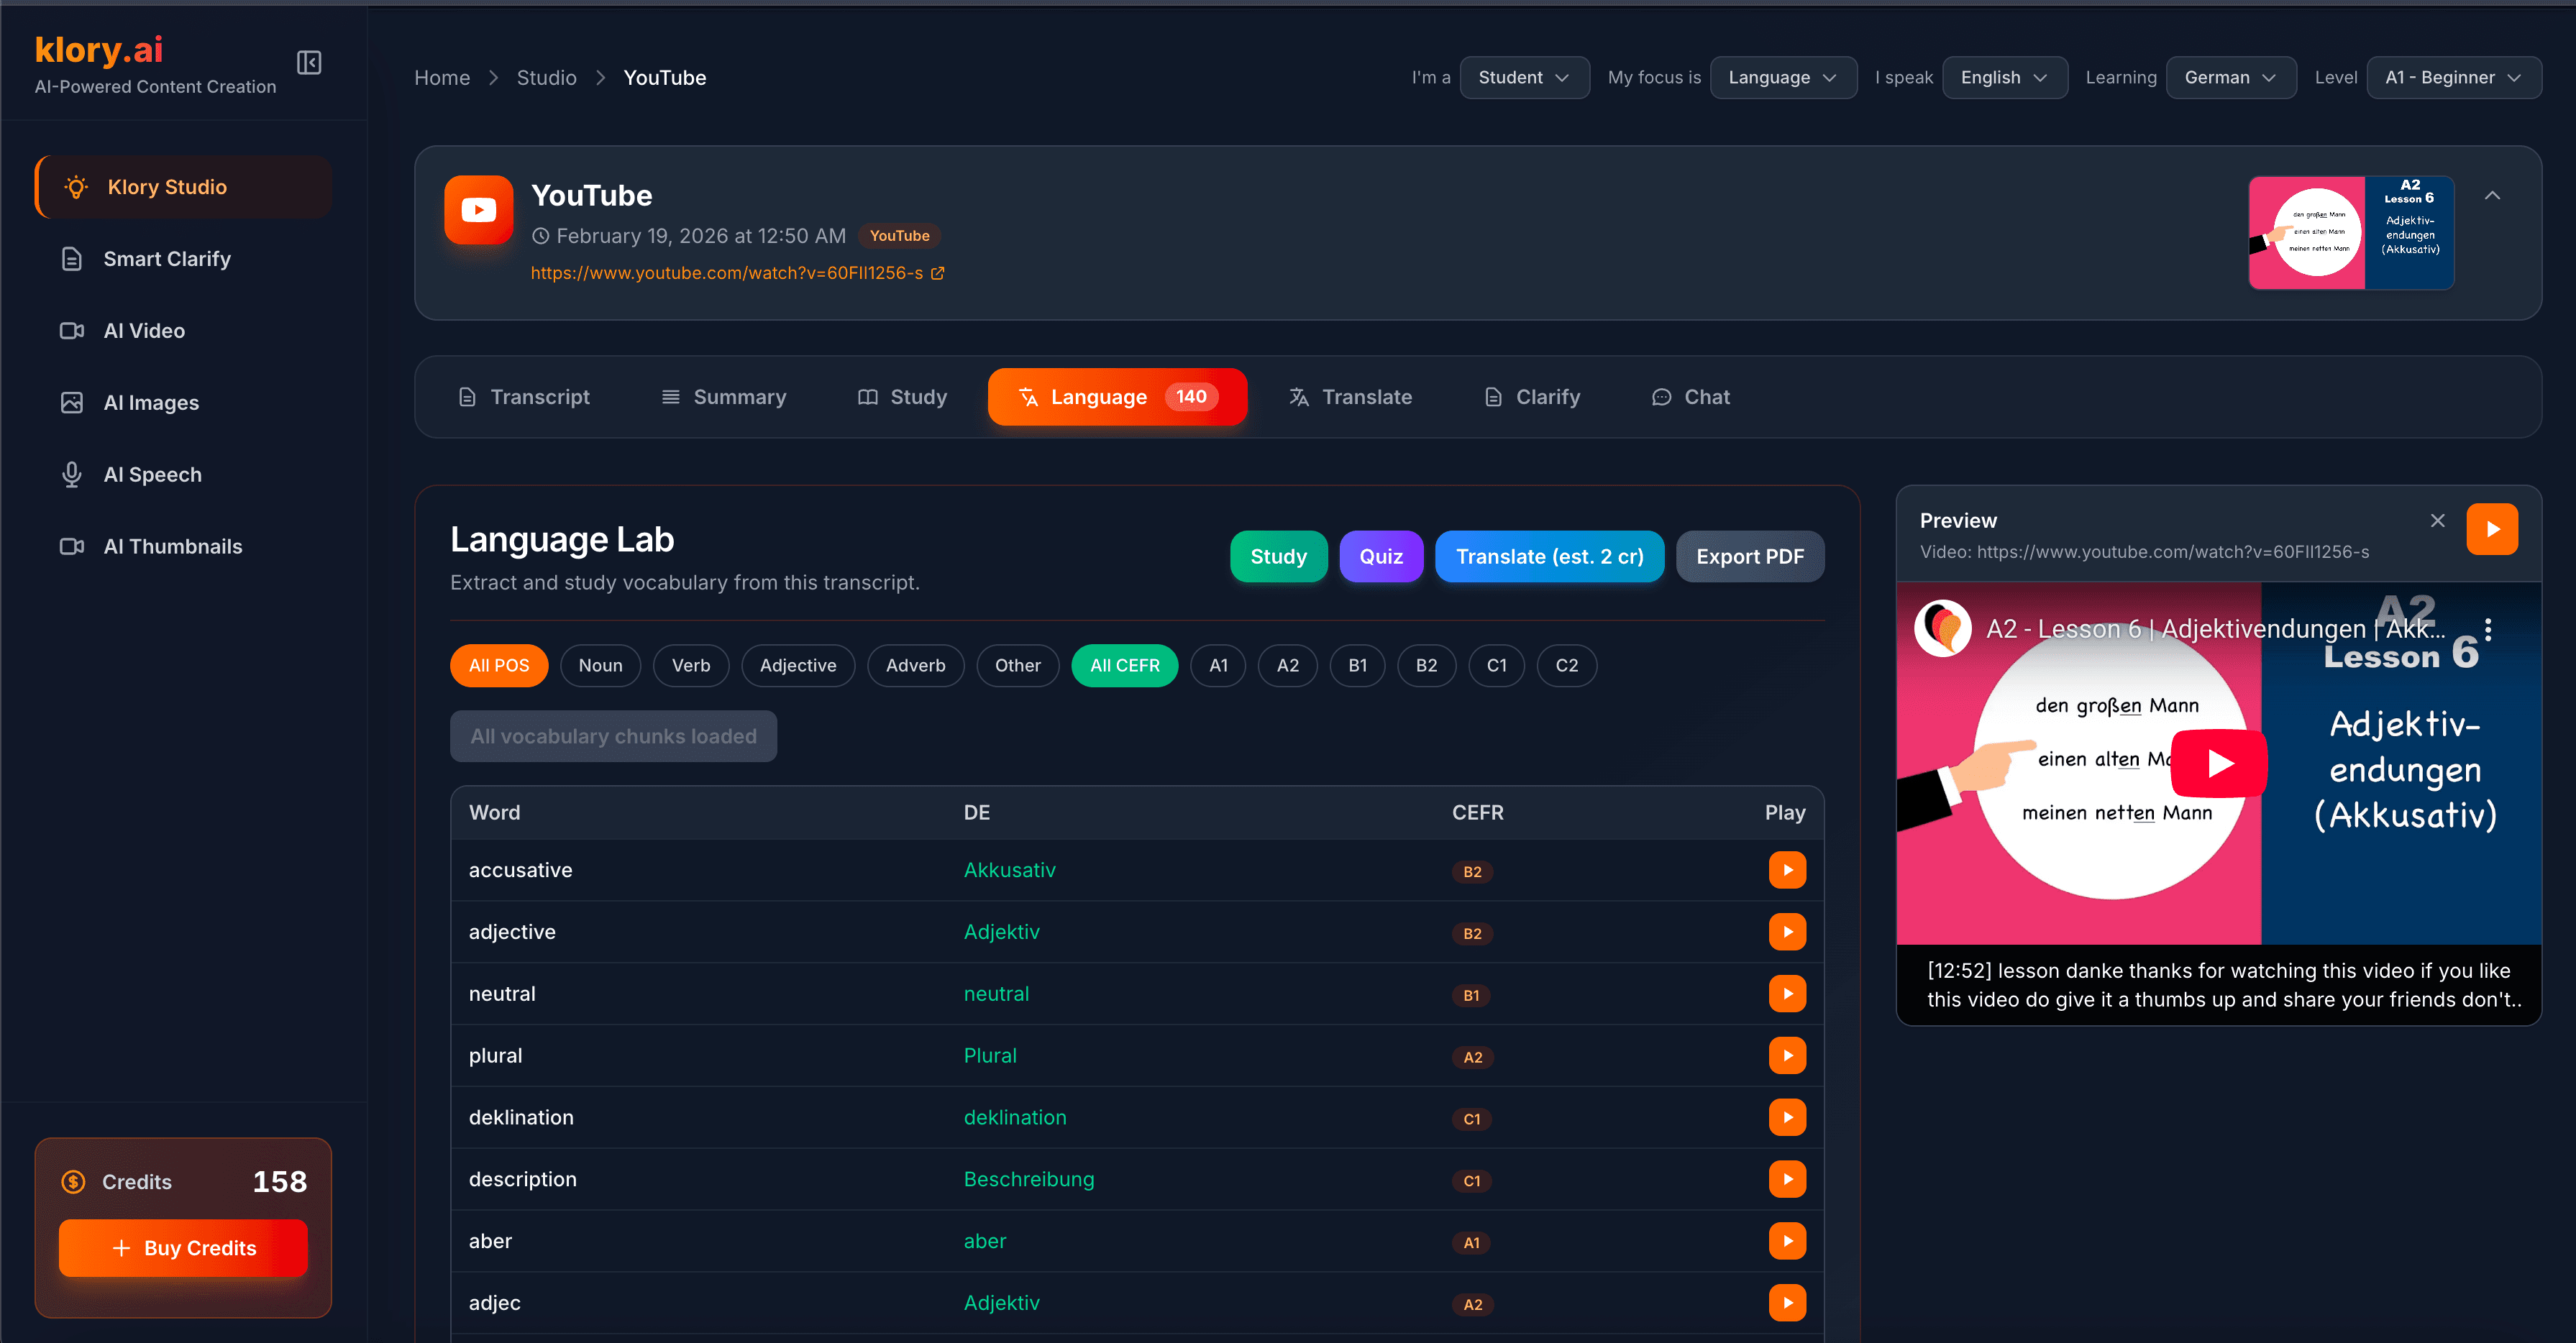Image resolution: width=2576 pixels, height=1343 pixels.
Task: Play the video in the Preview panel
Action: [2493, 529]
